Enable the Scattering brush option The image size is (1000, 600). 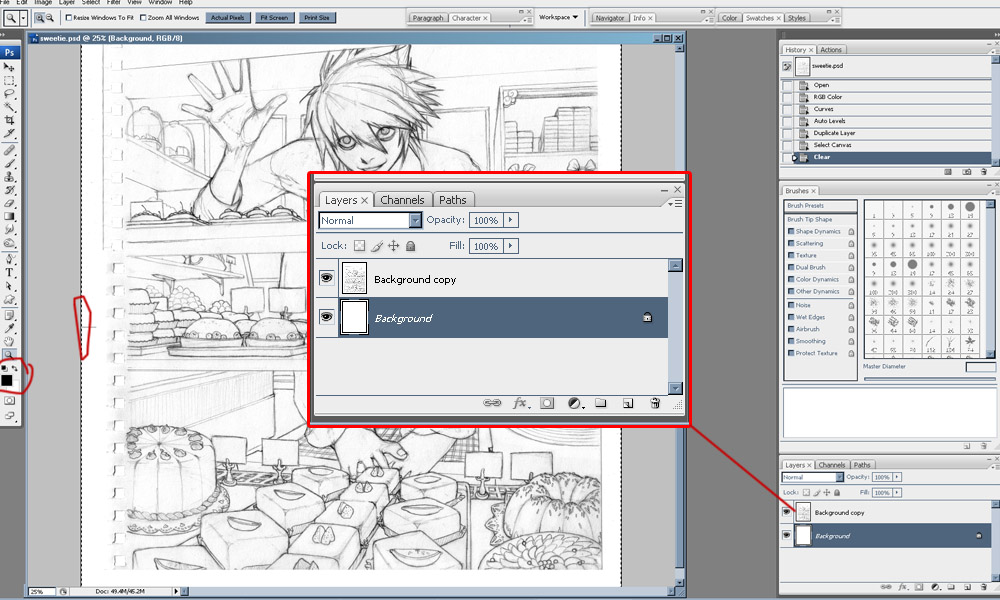pyautogui.click(x=791, y=244)
